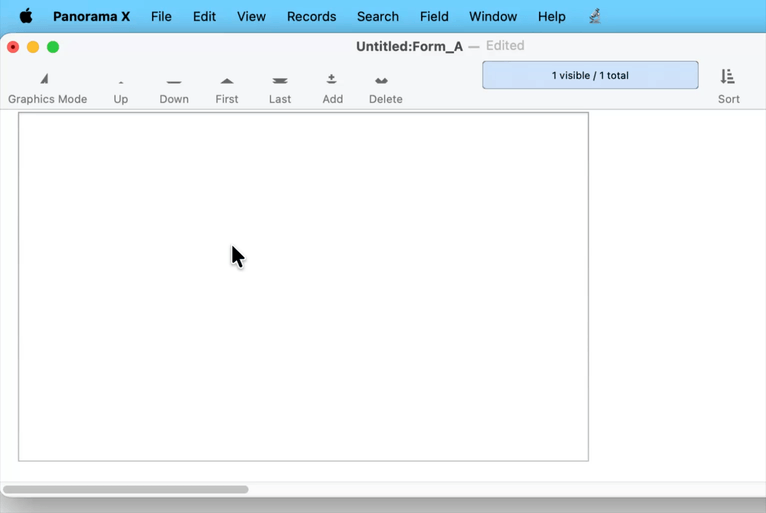
Task: Open the script menu icon in menu bar
Action: (595, 16)
